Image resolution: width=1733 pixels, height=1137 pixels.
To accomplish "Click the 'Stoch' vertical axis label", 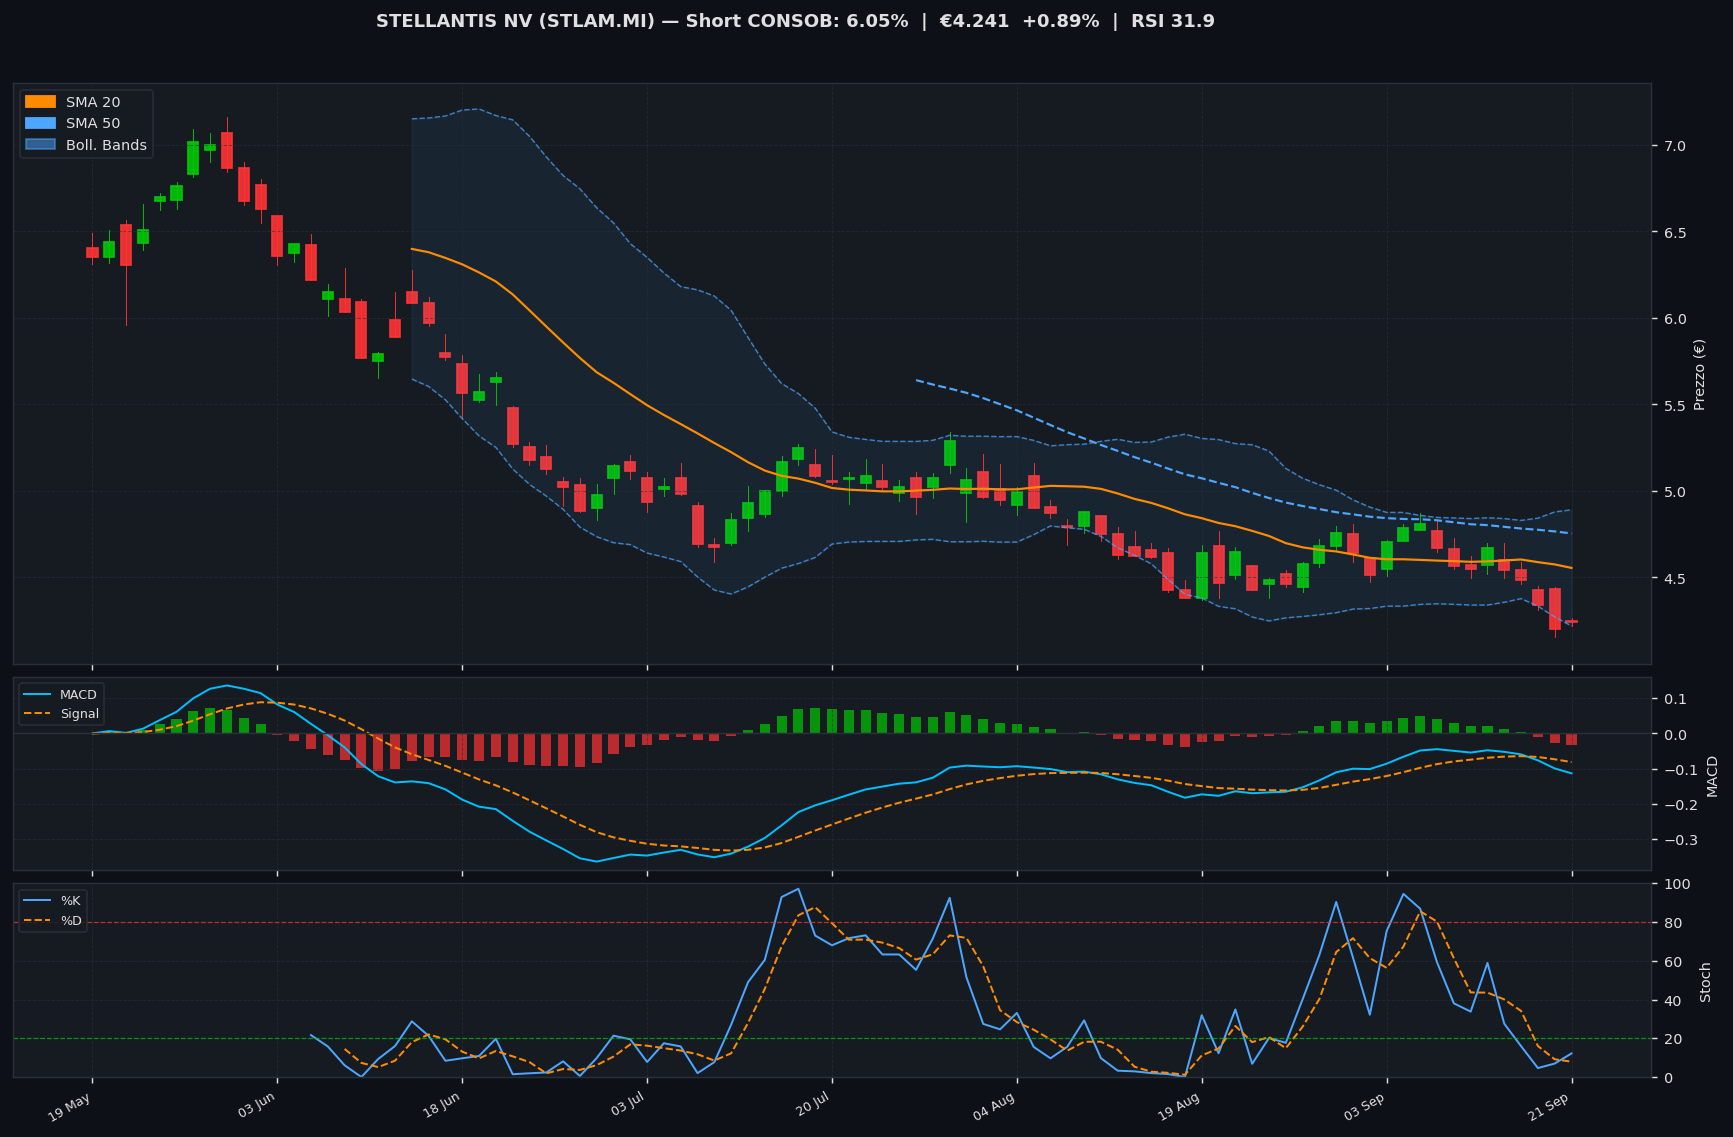I will pos(1706,981).
